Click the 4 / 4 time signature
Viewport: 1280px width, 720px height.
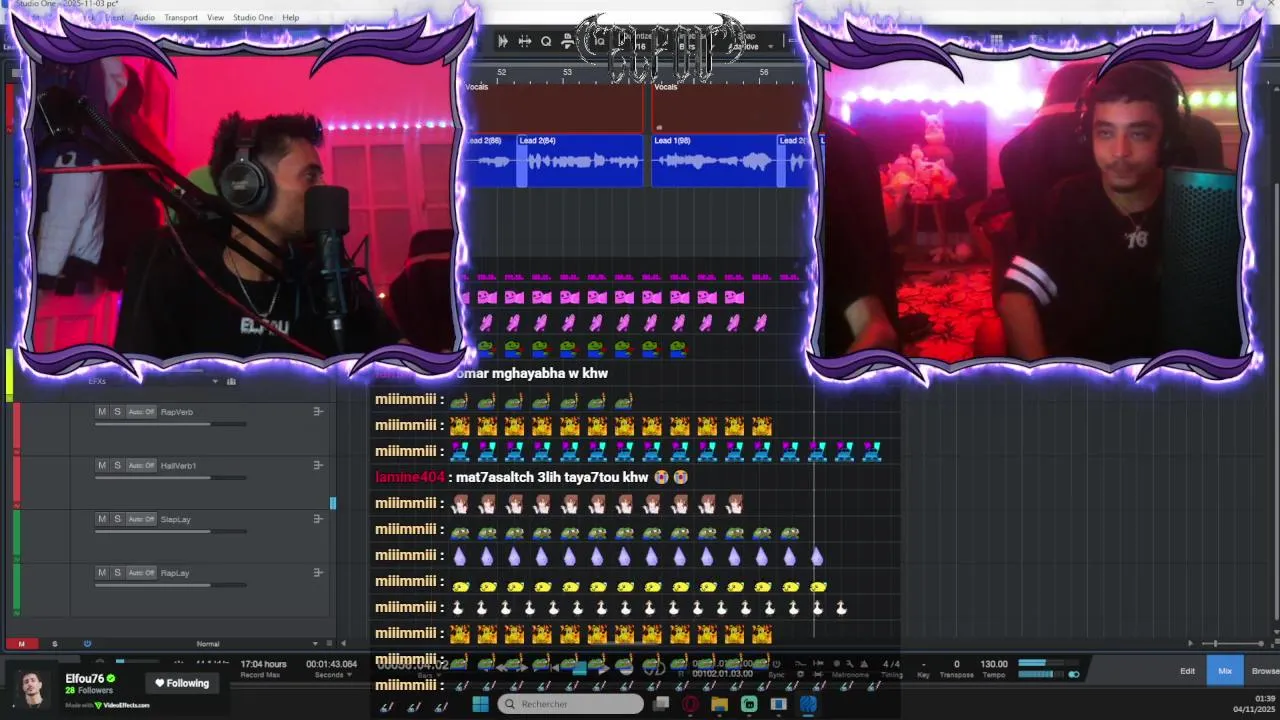pos(891,664)
